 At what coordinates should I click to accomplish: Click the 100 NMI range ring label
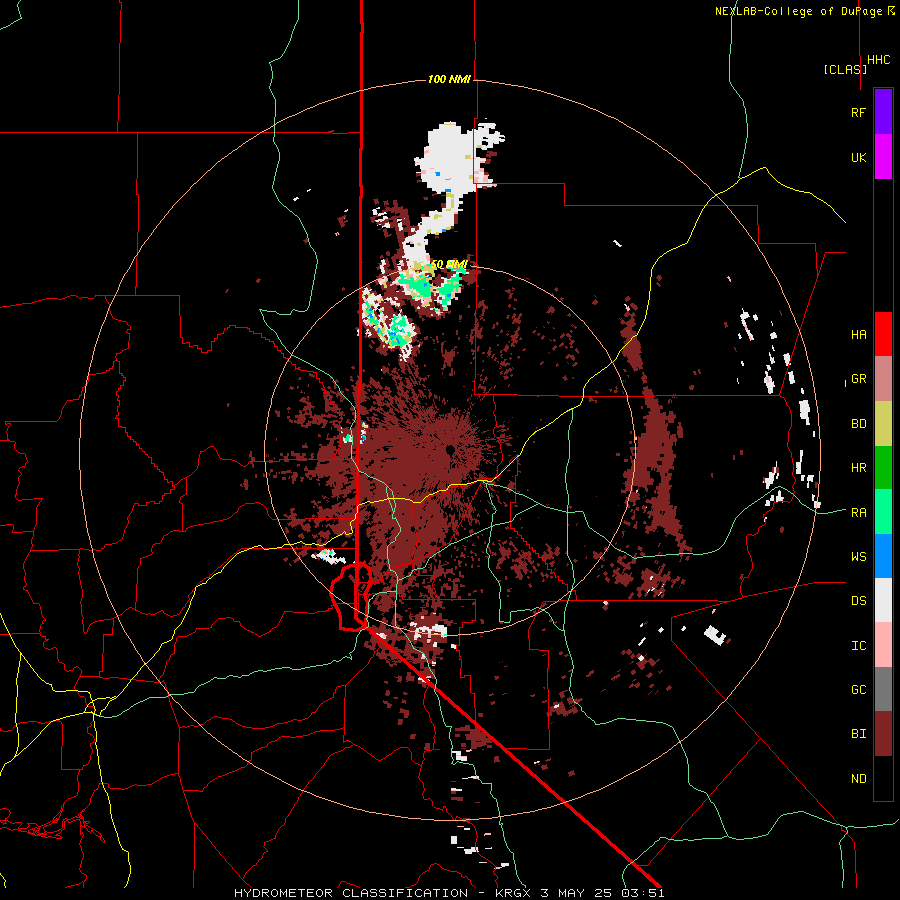(x=449, y=79)
